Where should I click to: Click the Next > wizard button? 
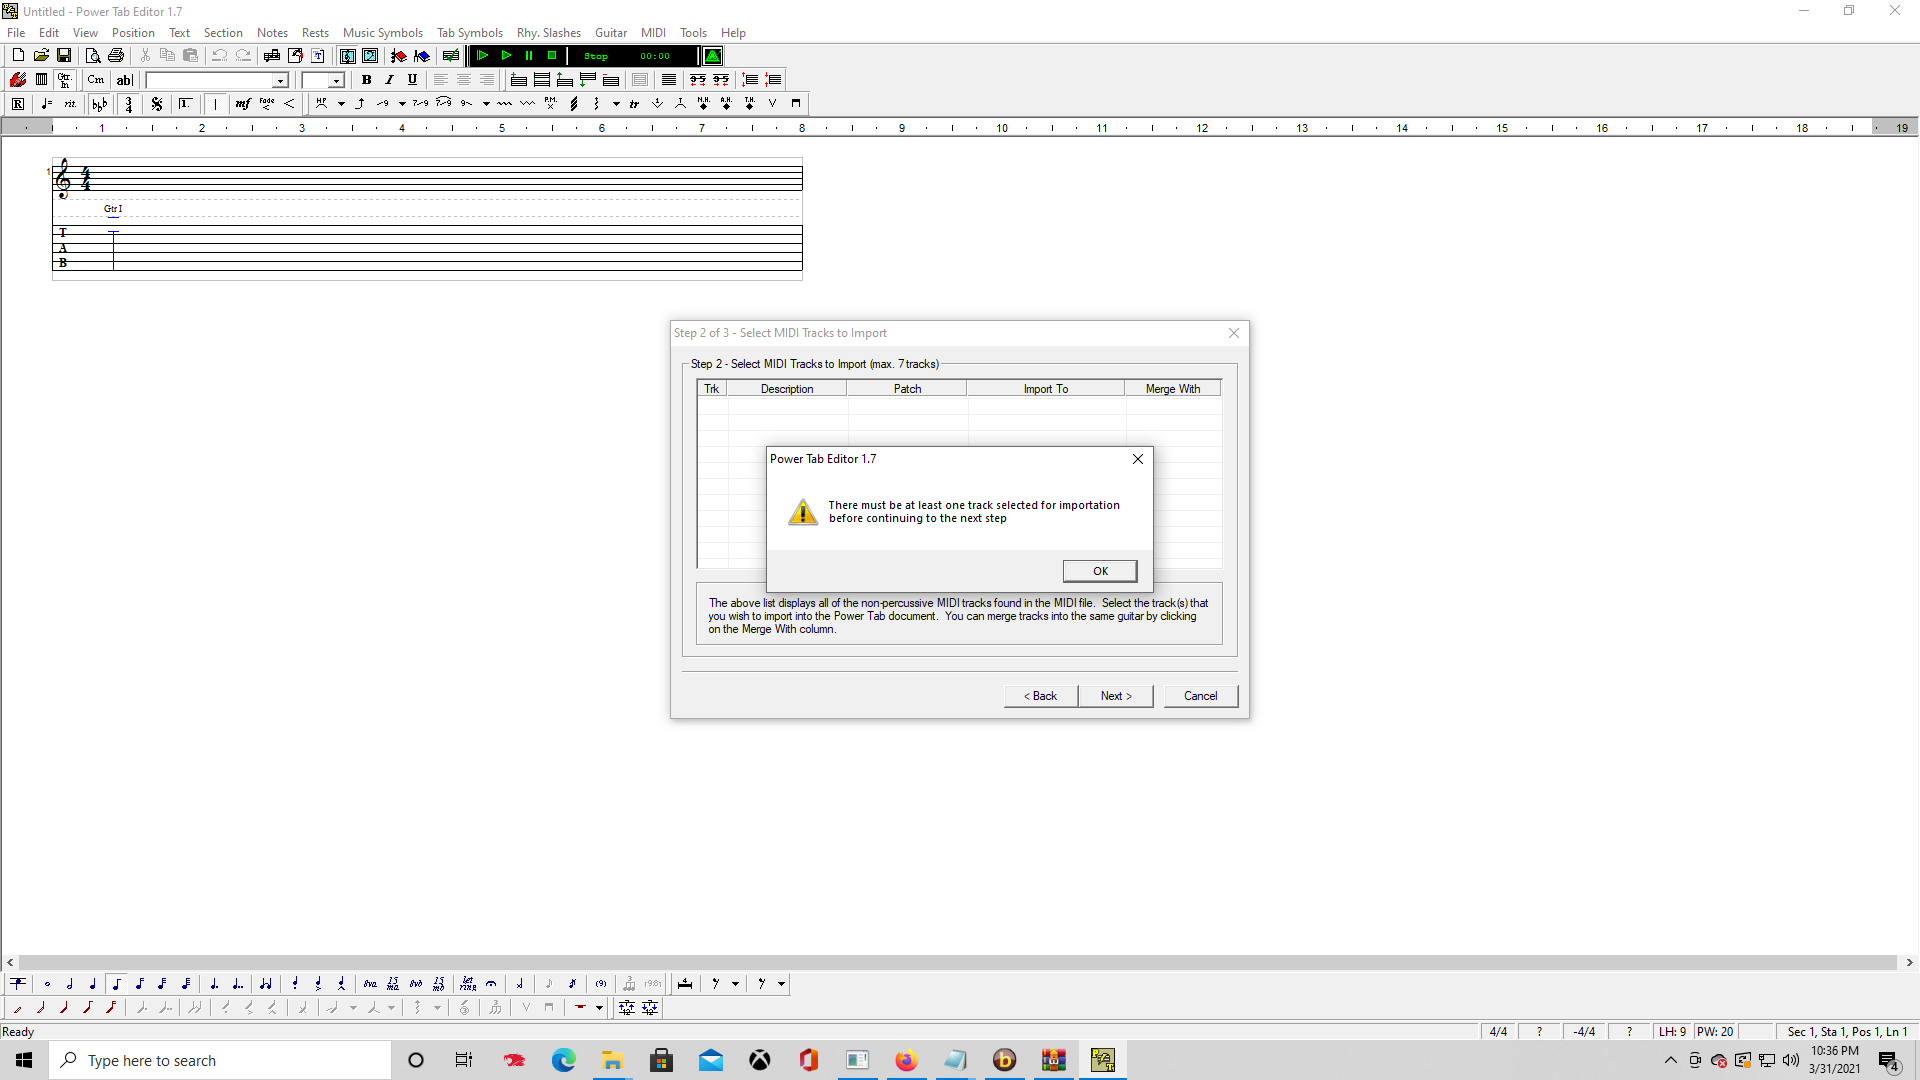(x=1116, y=696)
